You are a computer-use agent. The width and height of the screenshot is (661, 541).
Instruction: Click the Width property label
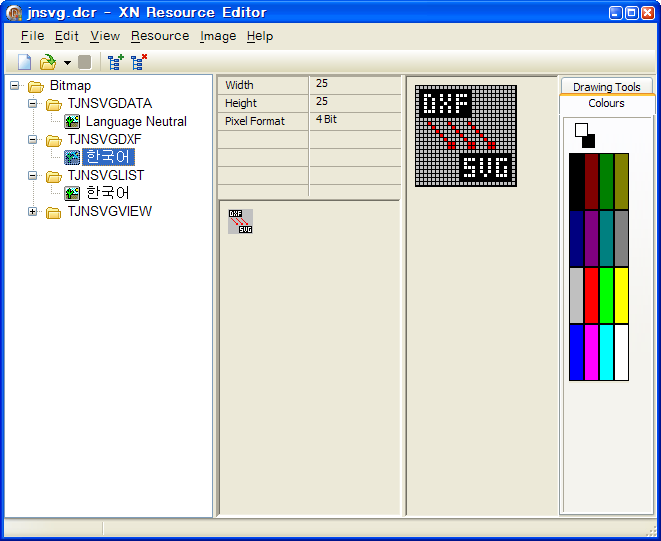click(239, 85)
